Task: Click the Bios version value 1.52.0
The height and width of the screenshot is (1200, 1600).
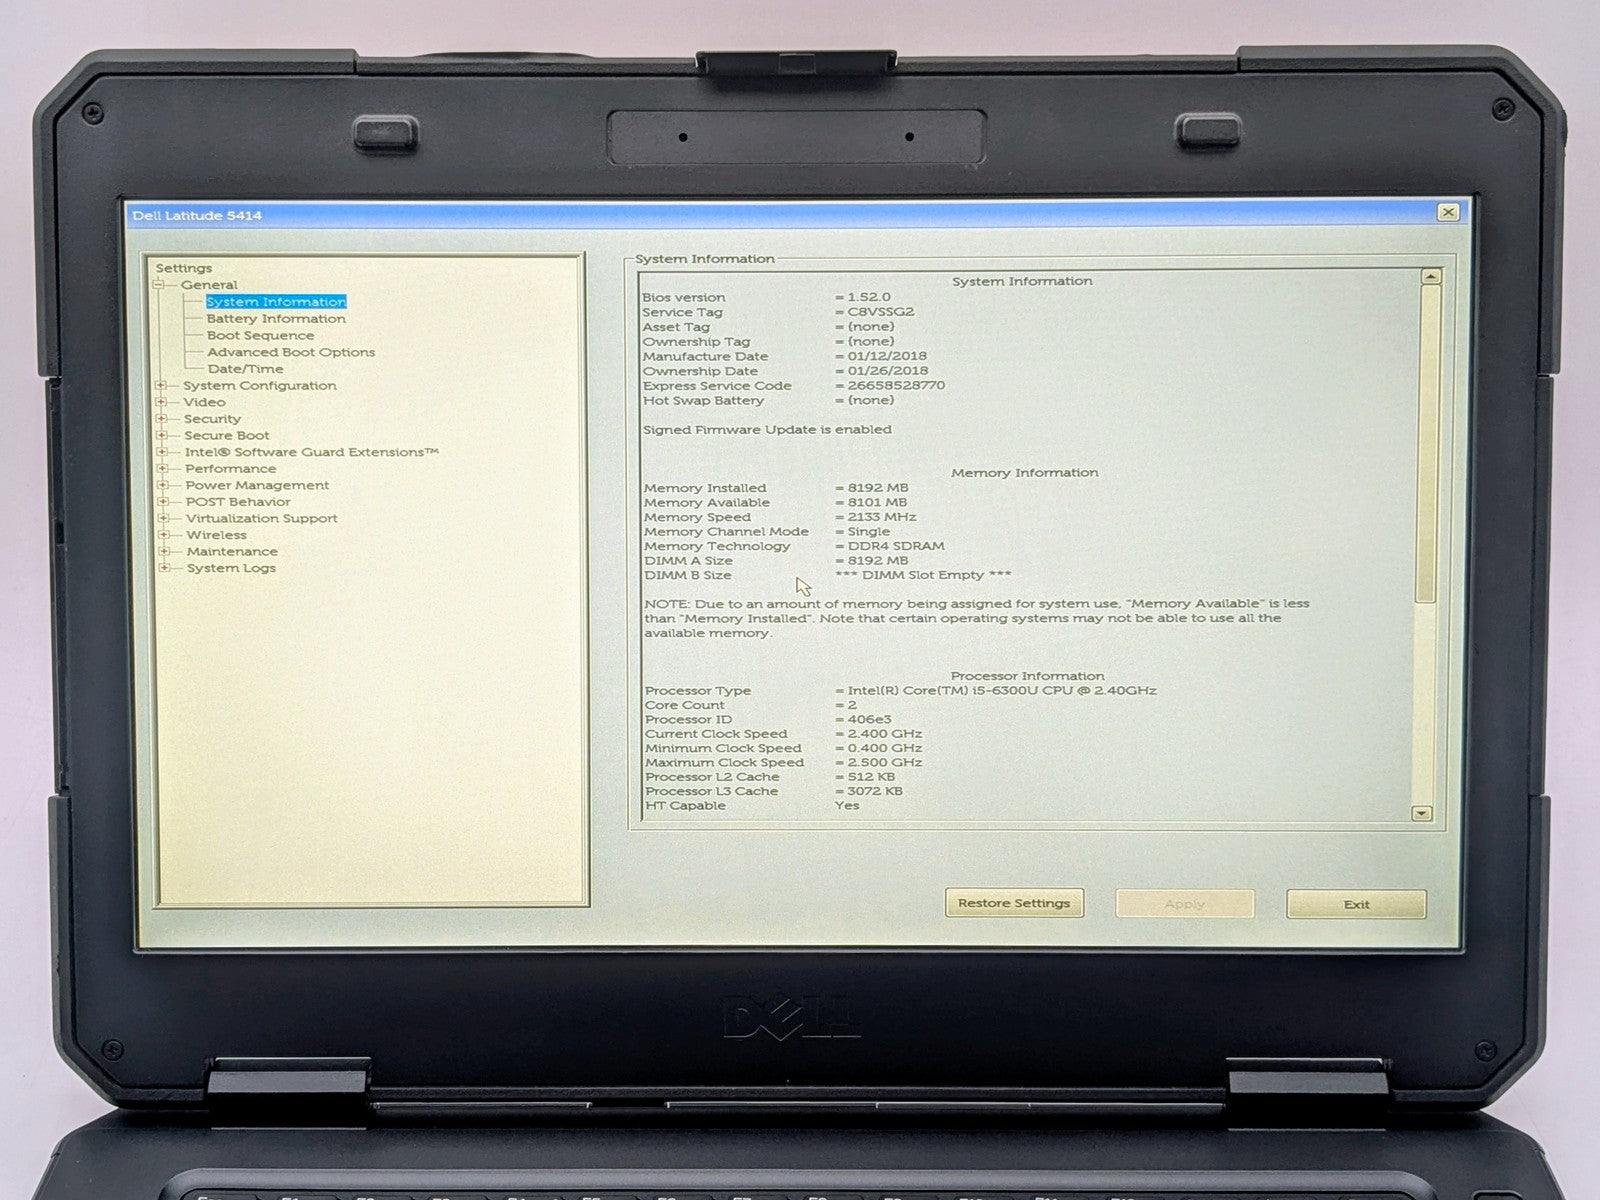Action: pos(869,297)
